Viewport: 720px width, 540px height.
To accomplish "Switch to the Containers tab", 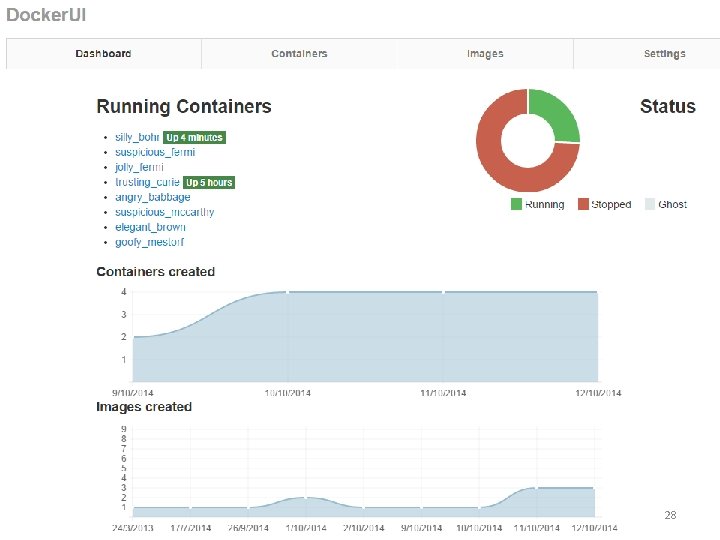I will [x=299, y=54].
